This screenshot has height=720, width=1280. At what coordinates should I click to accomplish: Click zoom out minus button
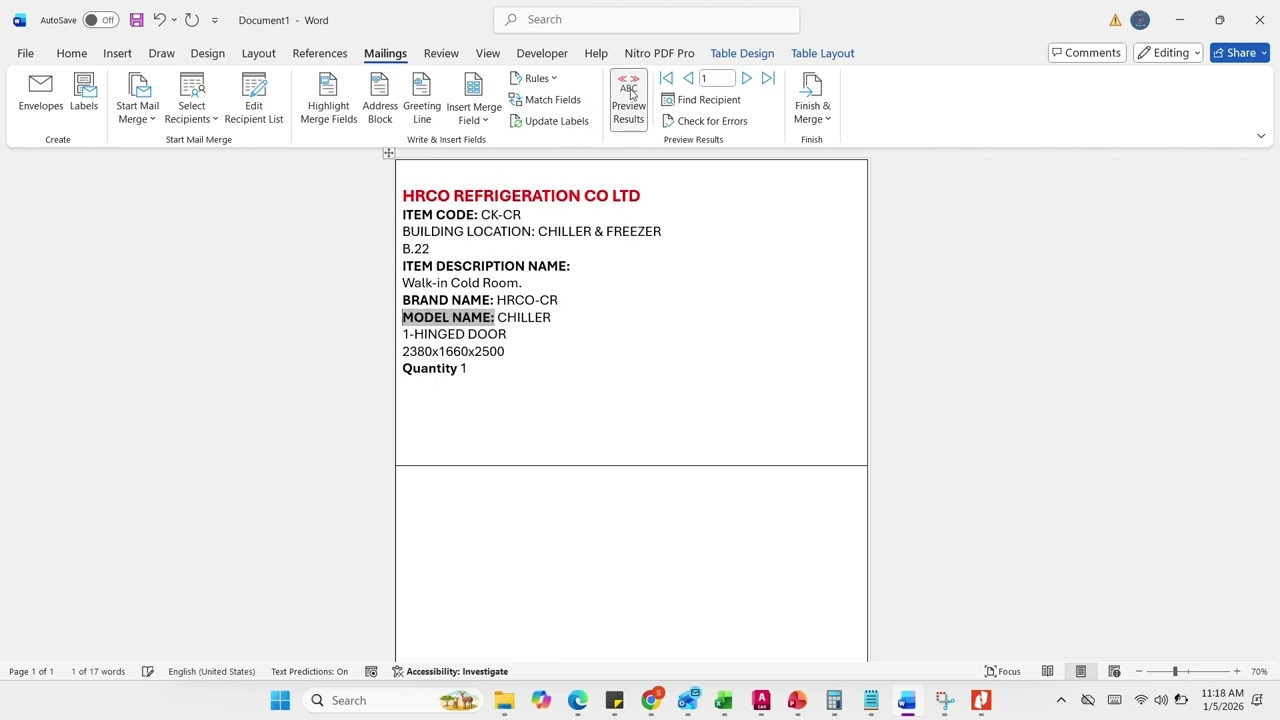click(1138, 672)
